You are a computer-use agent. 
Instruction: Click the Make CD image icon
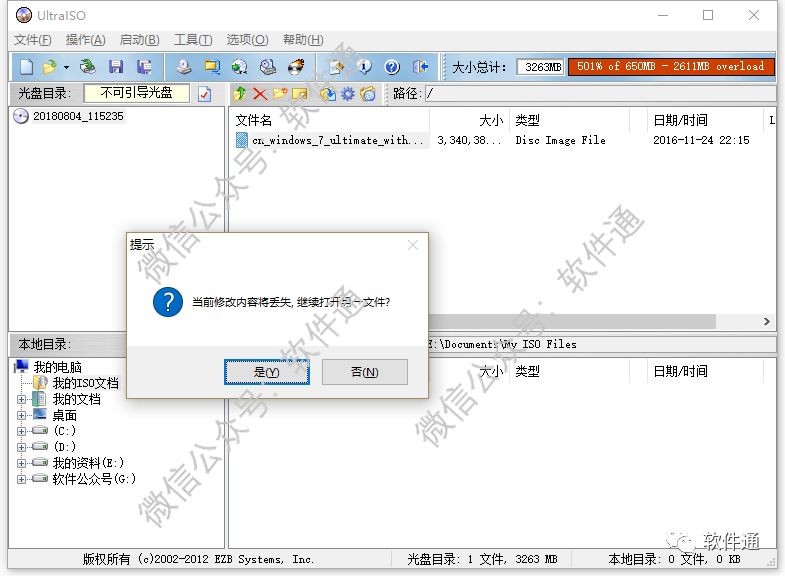184,67
